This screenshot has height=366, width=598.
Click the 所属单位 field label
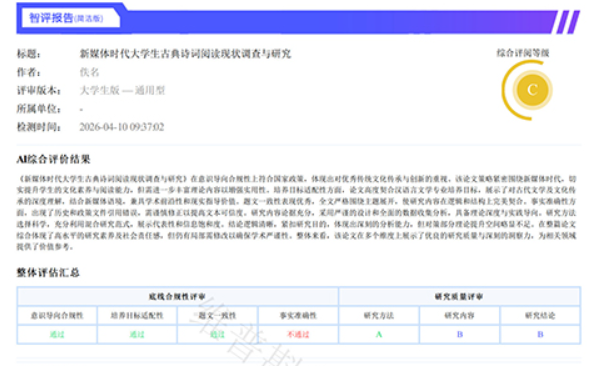point(39,109)
